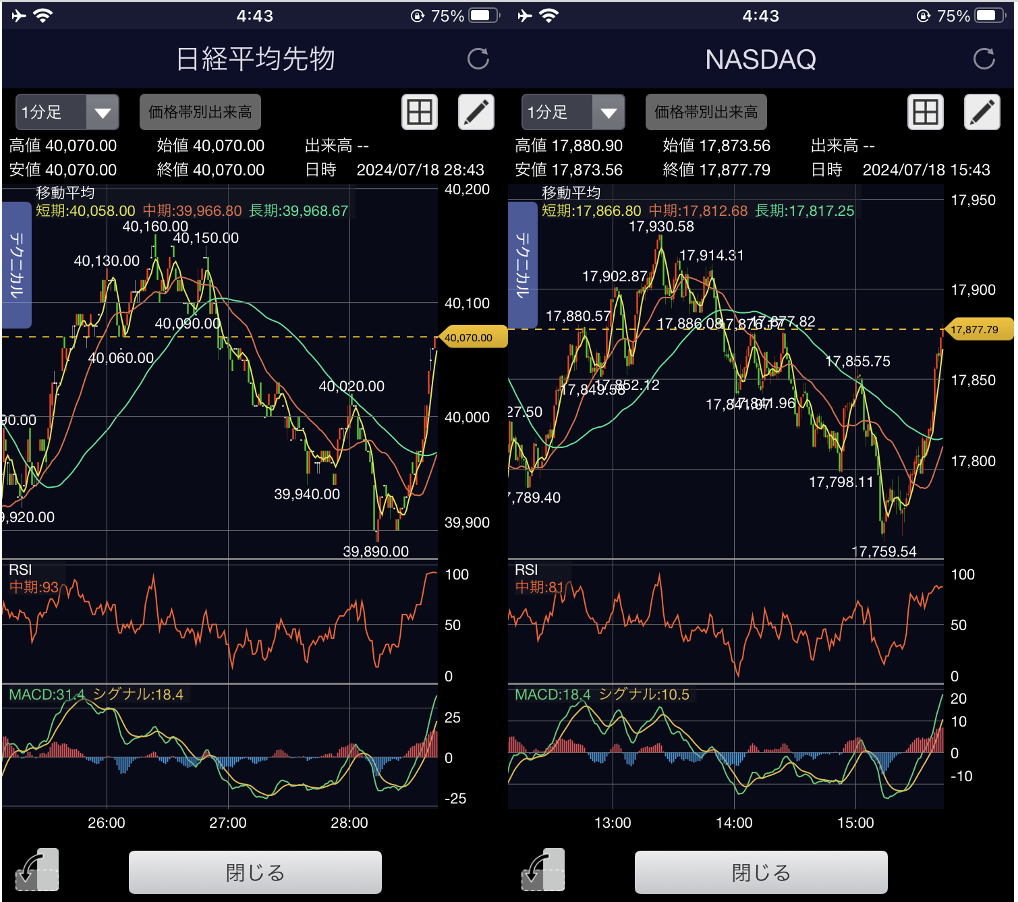Tap 長期:17,817.25 moving average label
The width and height of the screenshot is (1018, 902).
click(804, 210)
